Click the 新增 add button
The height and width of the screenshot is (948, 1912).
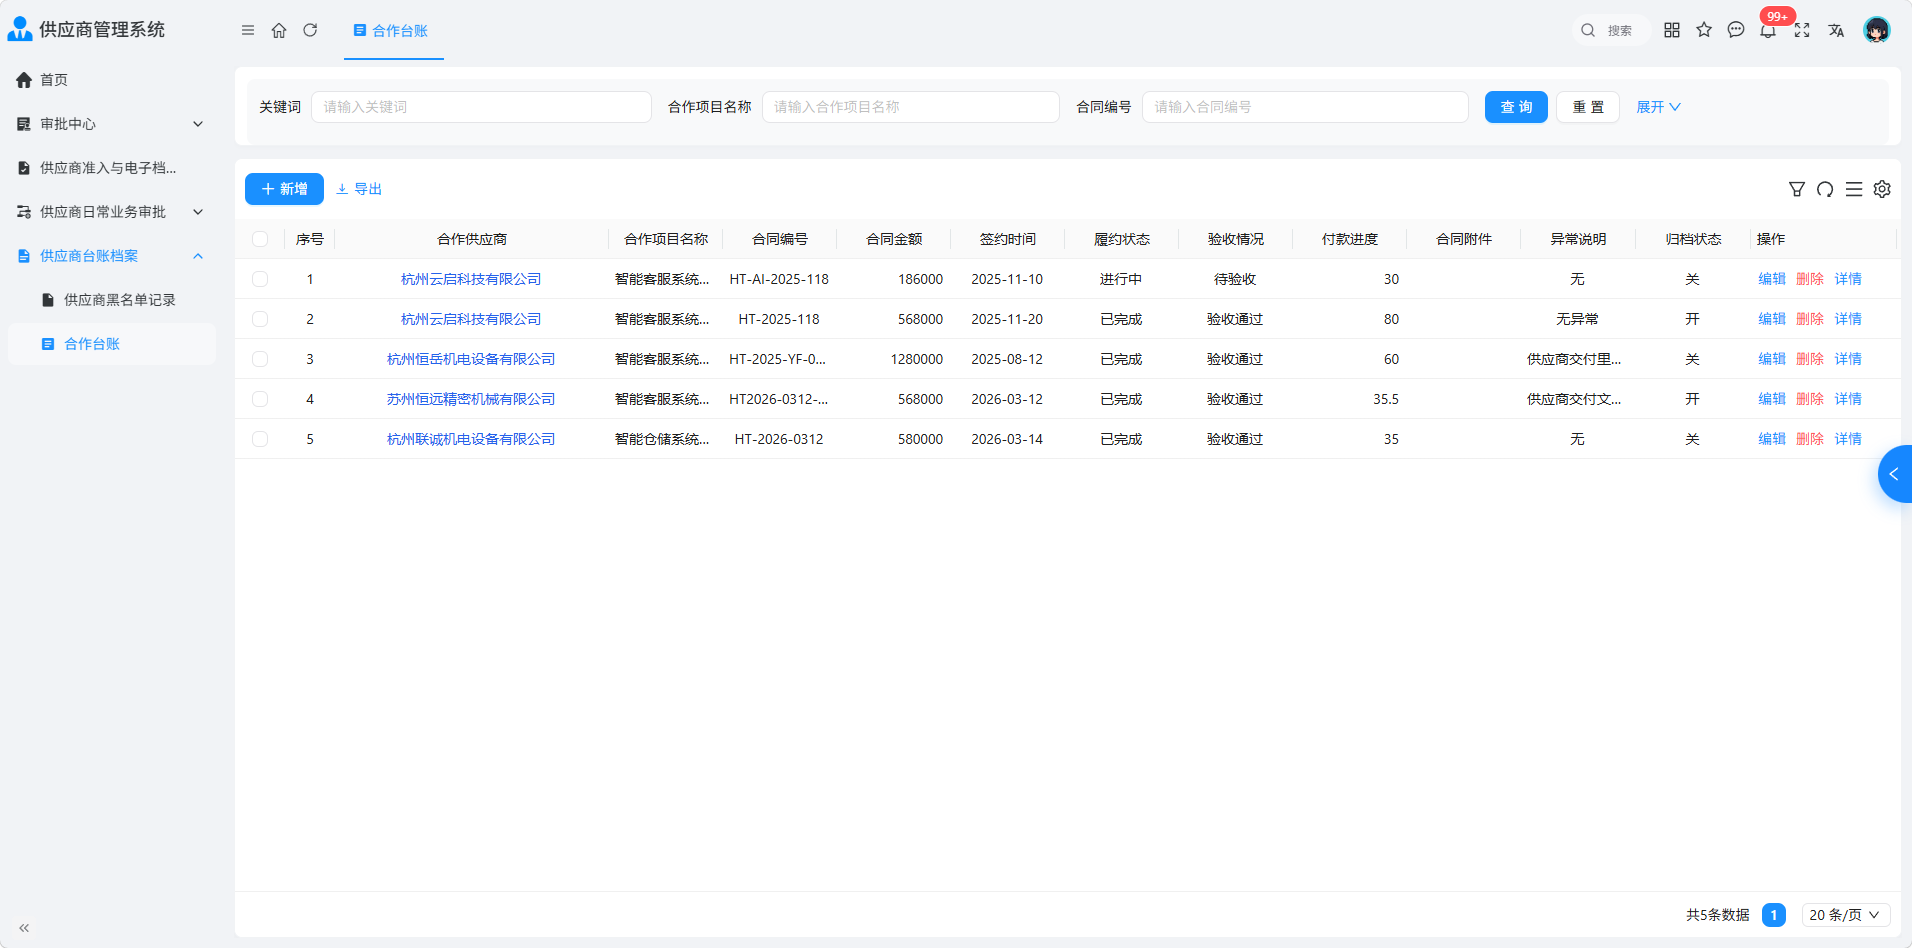click(x=284, y=189)
